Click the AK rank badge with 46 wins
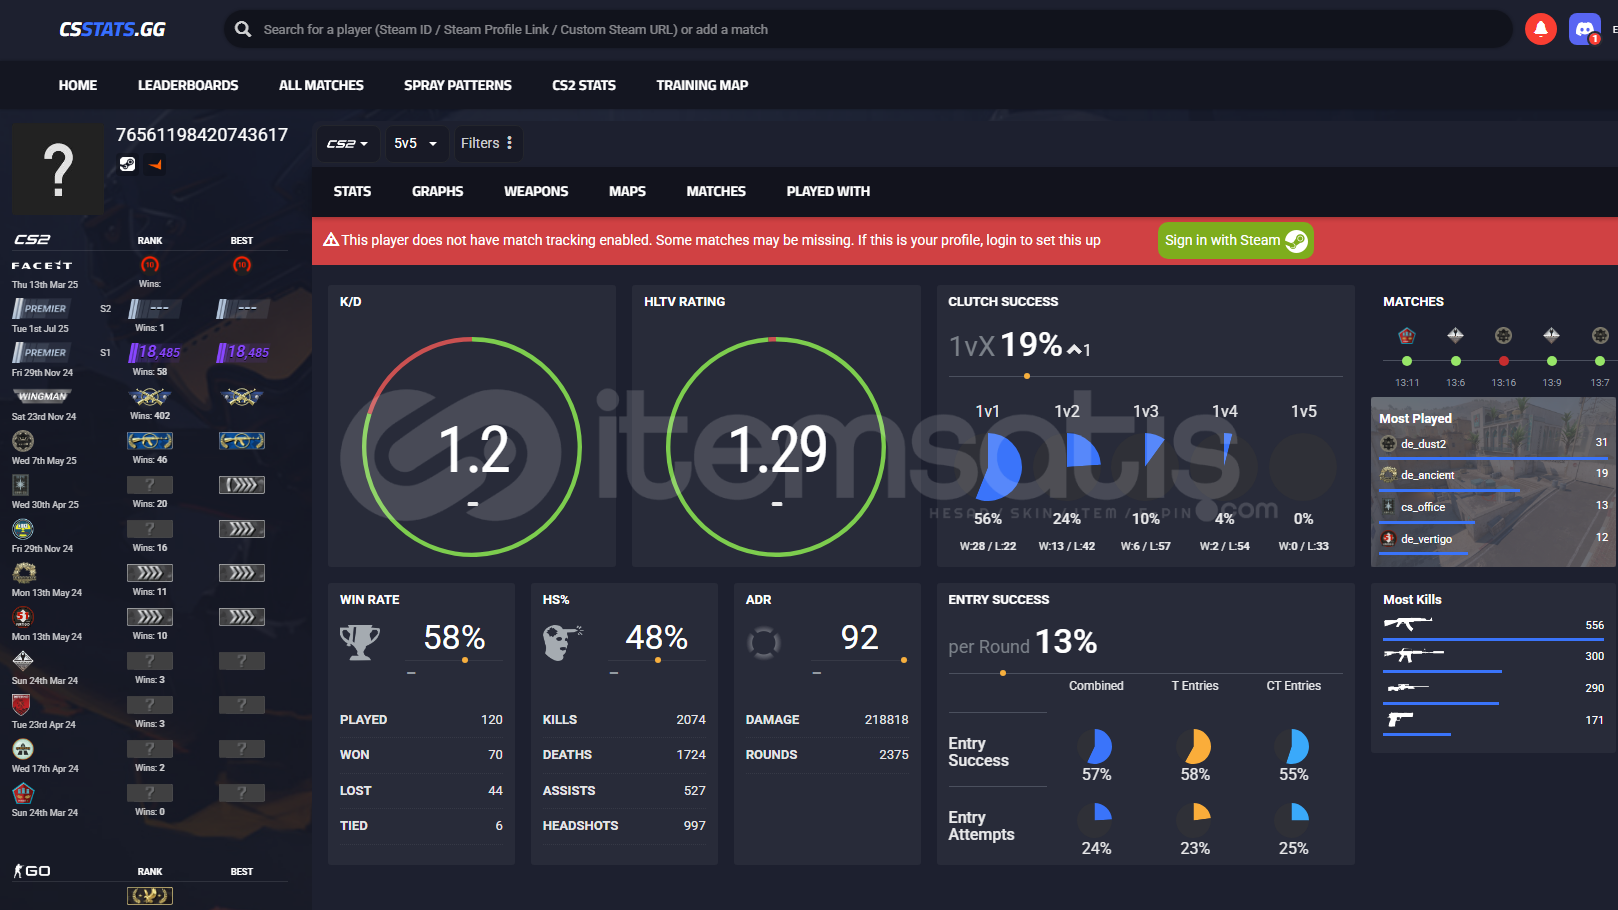Screen dimensions: 1618x910 (x=150, y=440)
